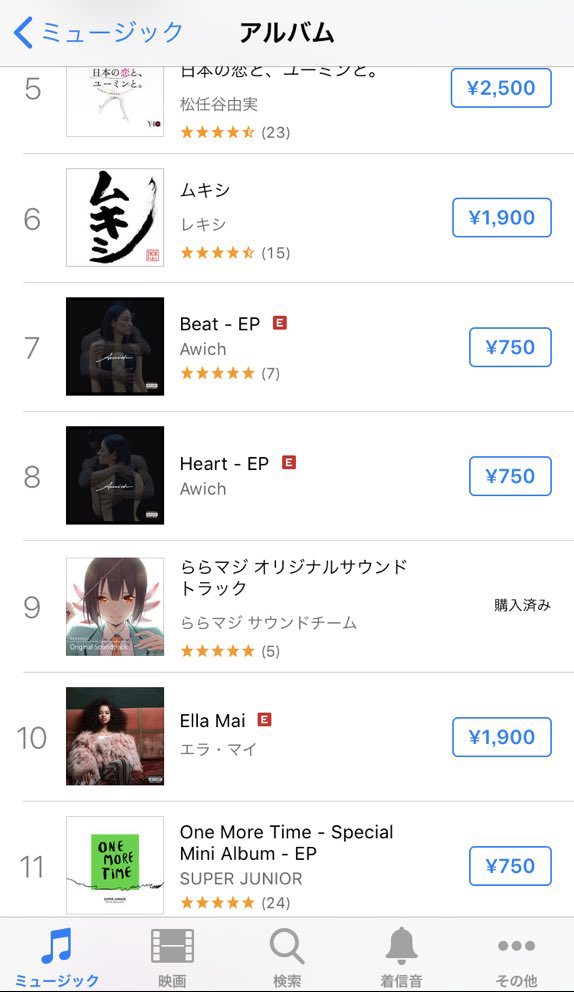Viewport: 574px width, 992px height.
Task: Buy One More Time EP for ¥750
Action: pos(510,865)
